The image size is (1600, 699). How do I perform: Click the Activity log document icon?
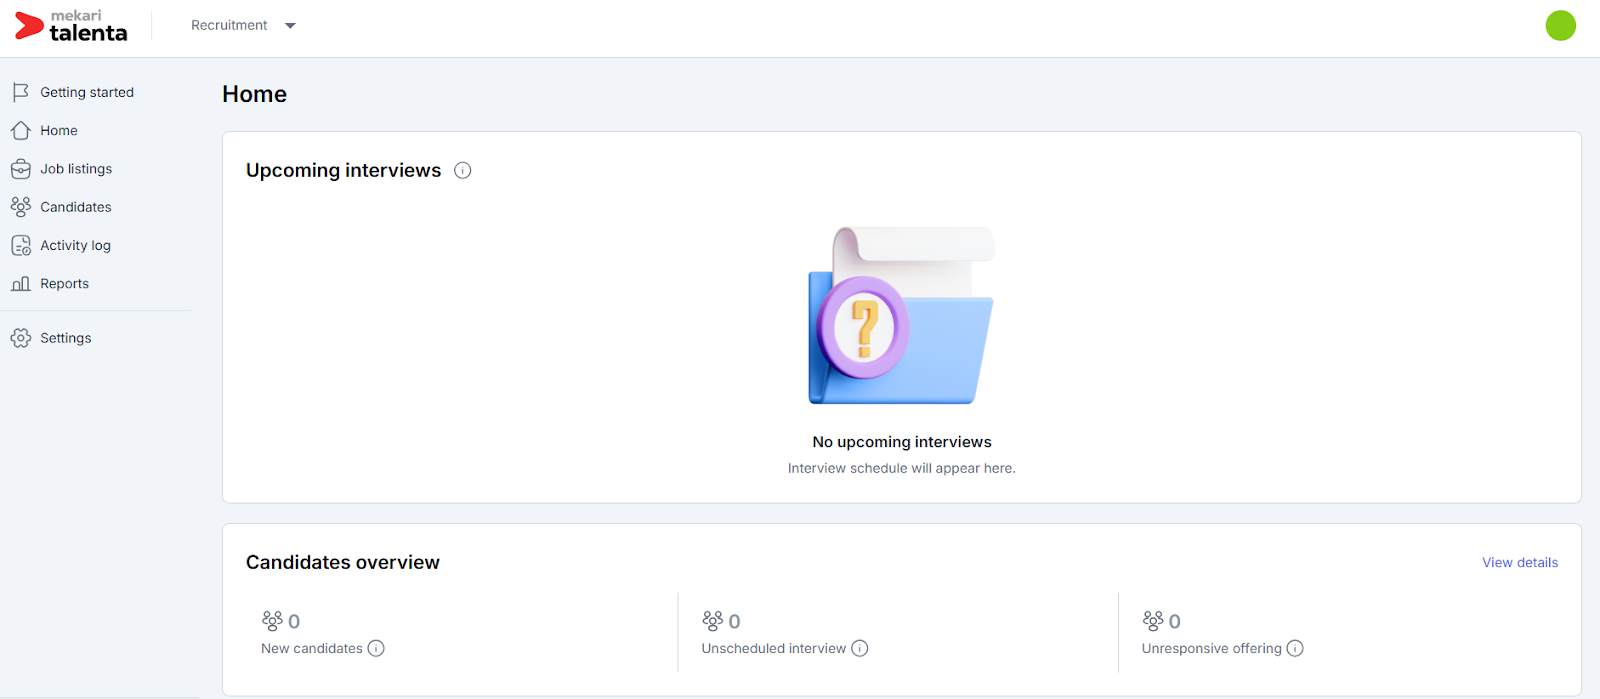pos(20,245)
